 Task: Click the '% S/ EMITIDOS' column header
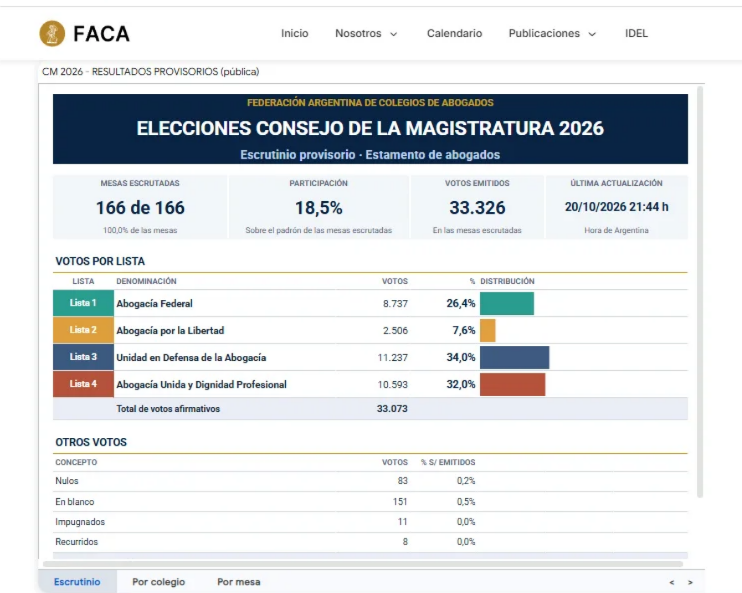(448, 462)
